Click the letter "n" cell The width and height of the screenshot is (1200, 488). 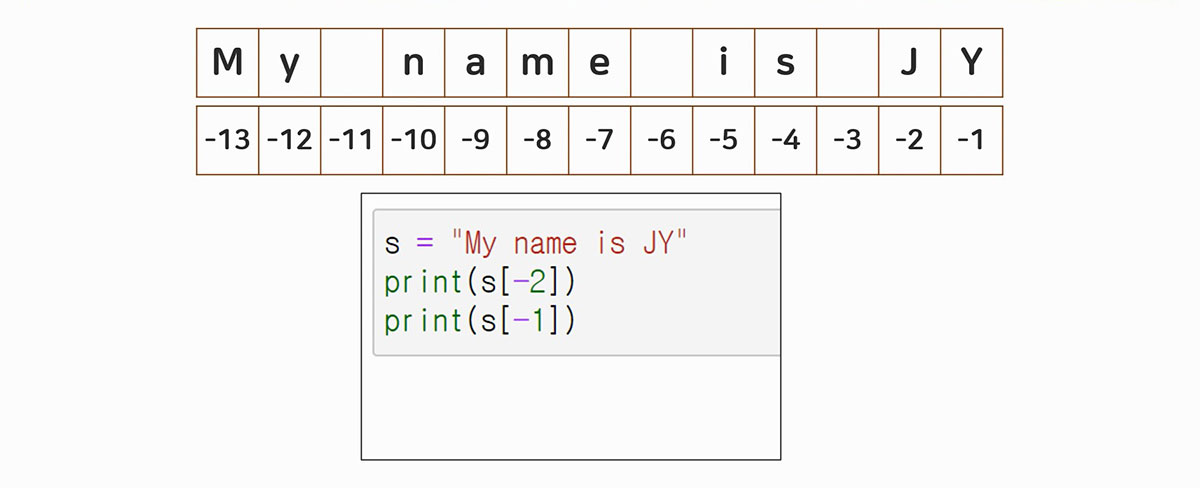(x=414, y=63)
